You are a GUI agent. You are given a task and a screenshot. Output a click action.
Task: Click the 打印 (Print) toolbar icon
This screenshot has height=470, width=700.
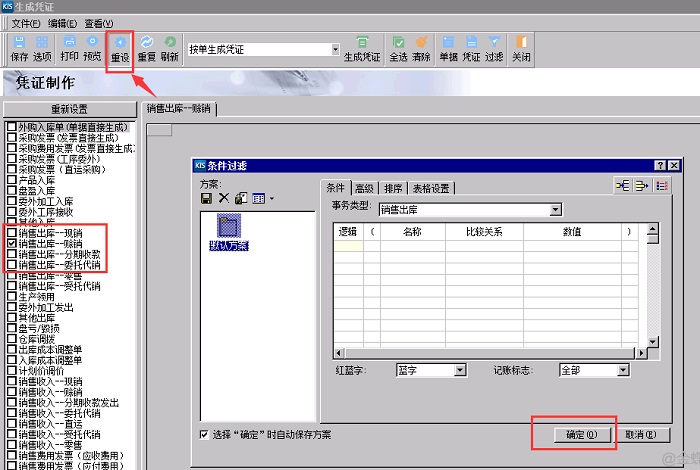click(69, 48)
